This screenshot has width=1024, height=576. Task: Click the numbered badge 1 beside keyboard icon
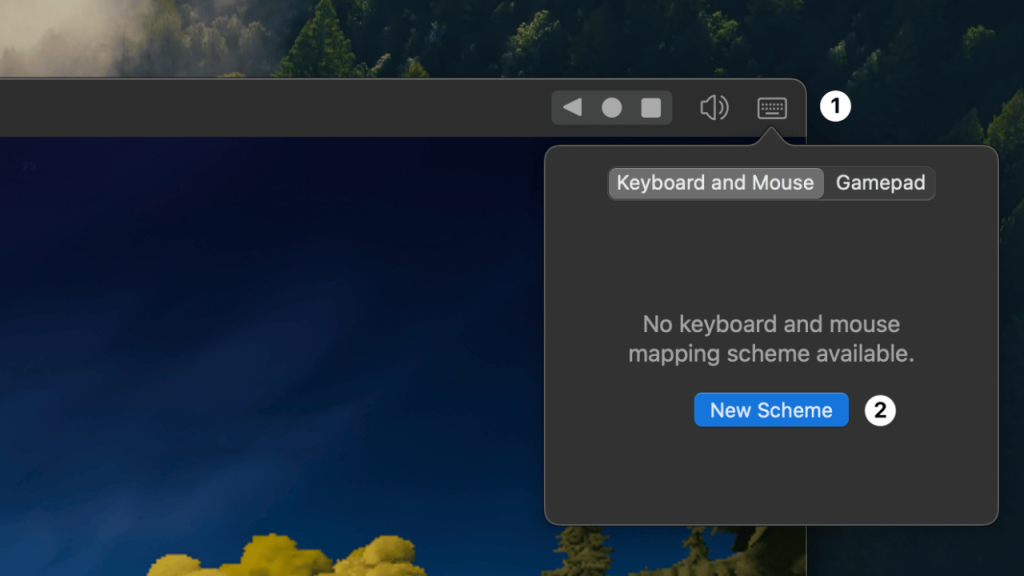(835, 107)
